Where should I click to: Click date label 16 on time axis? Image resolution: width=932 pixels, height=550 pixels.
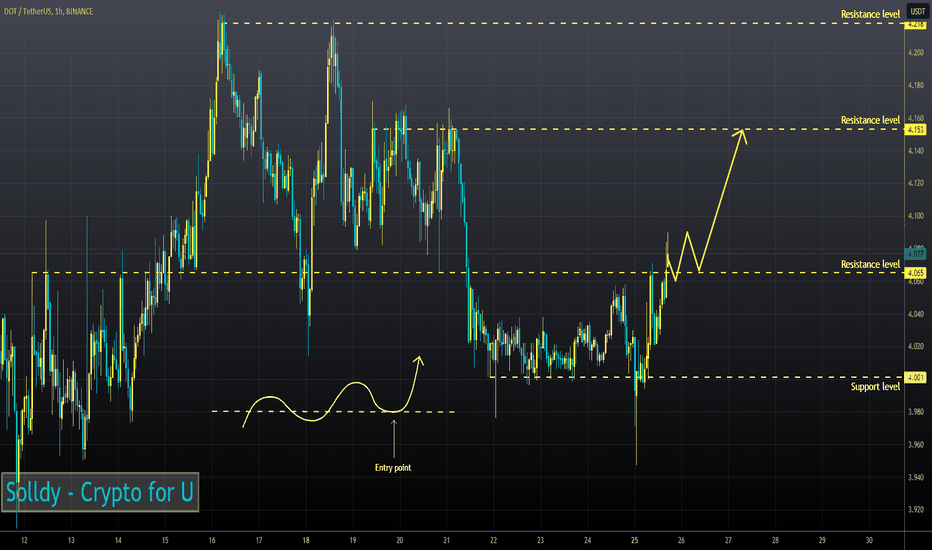[212, 540]
